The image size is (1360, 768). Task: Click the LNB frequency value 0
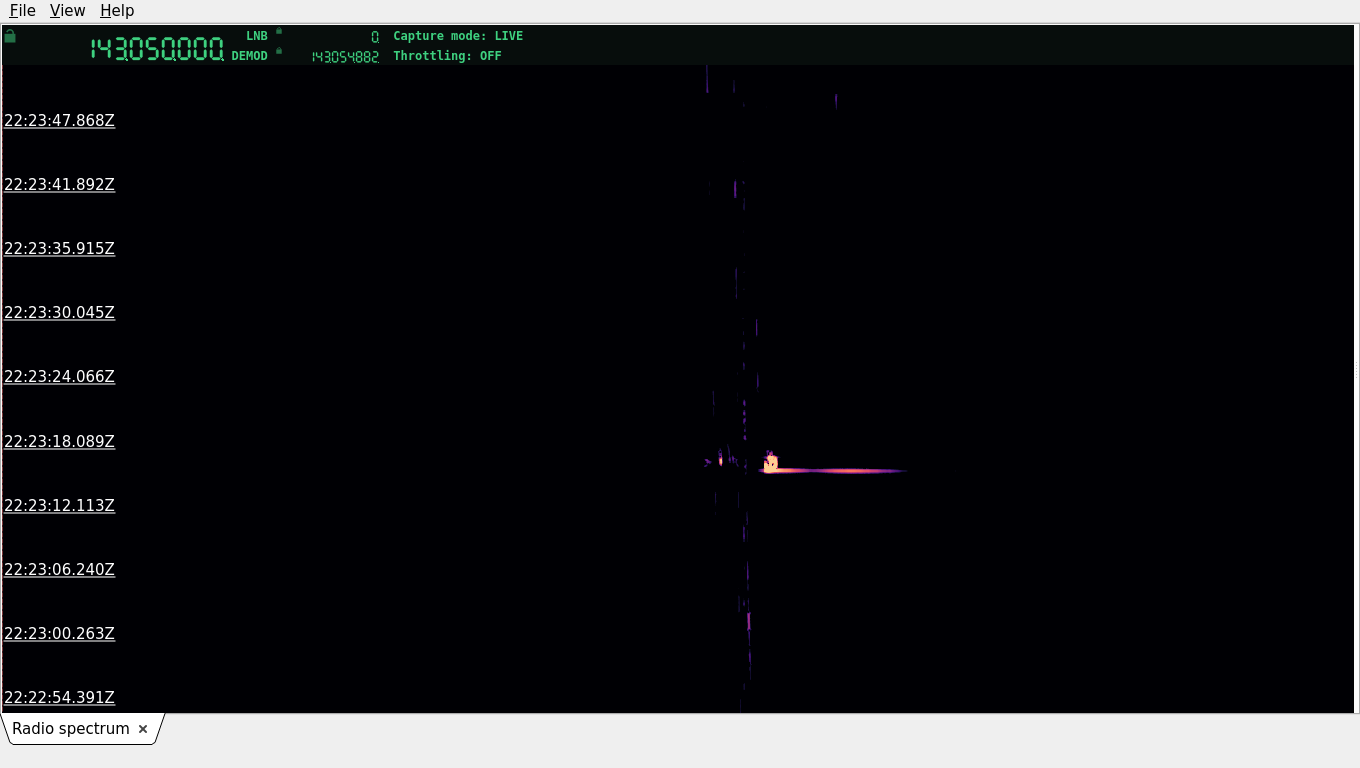coord(375,37)
